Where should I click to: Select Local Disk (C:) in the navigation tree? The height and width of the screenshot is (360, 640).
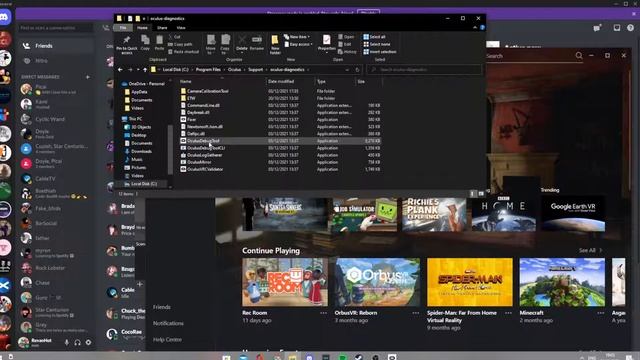pyautogui.click(x=144, y=184)
